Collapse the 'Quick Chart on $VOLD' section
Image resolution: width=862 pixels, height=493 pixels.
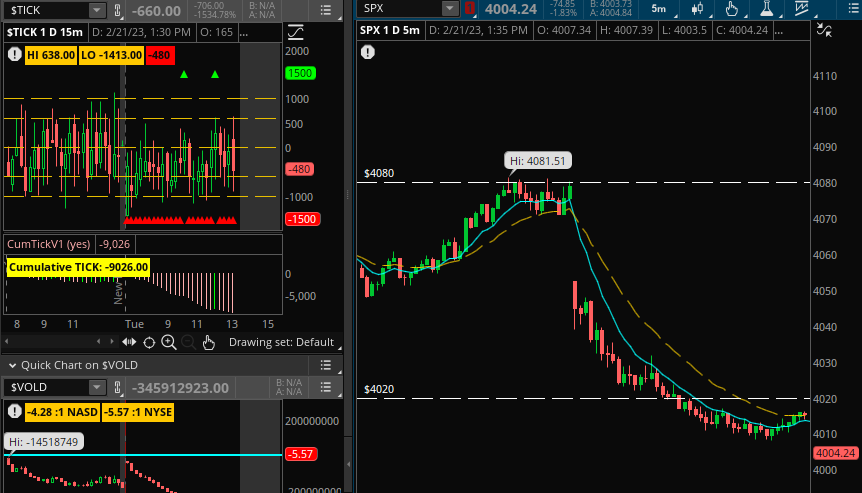(12, 365)
